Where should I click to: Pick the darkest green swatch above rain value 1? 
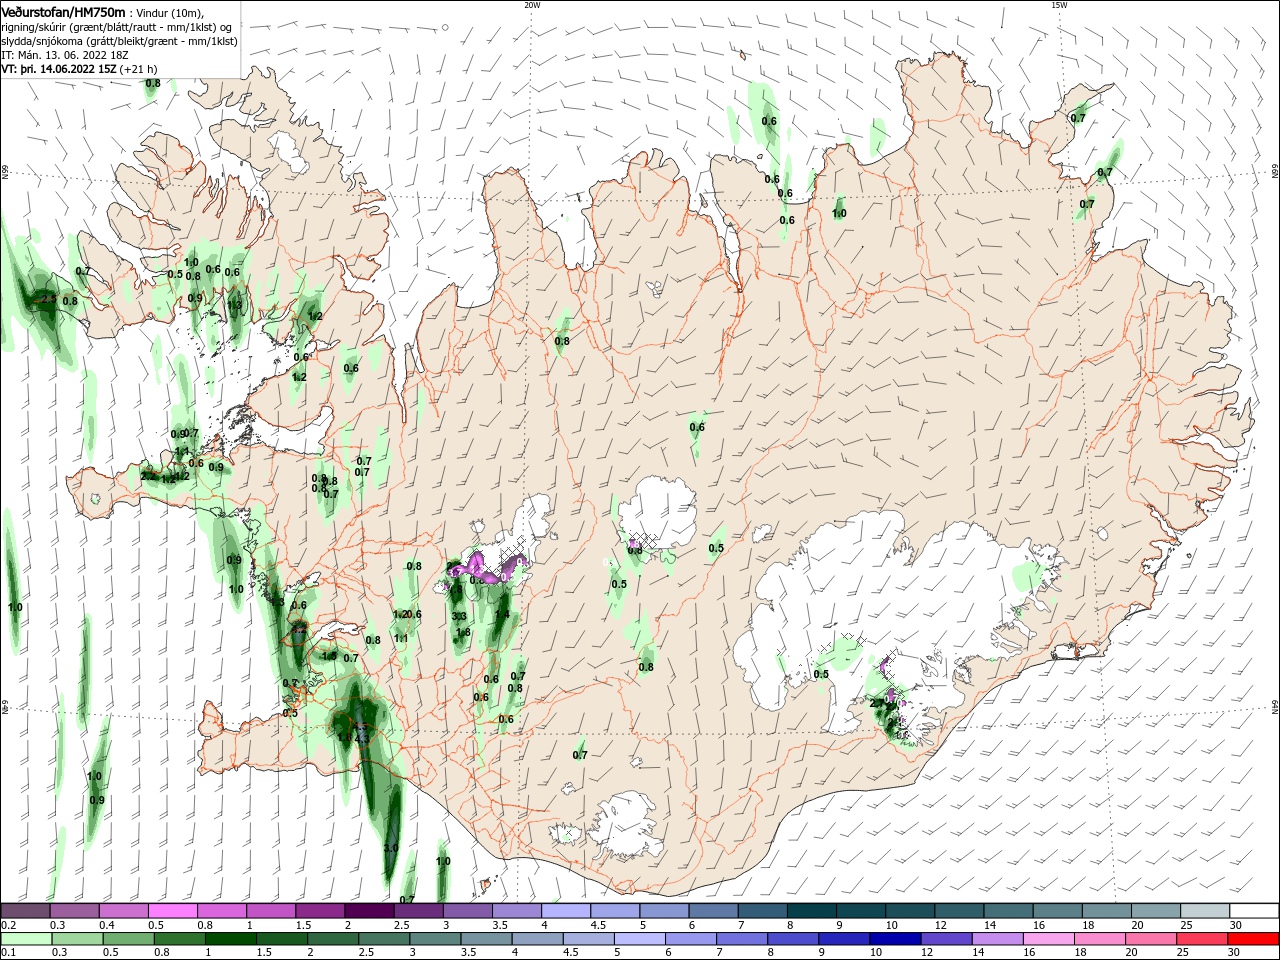pos(230,939)
